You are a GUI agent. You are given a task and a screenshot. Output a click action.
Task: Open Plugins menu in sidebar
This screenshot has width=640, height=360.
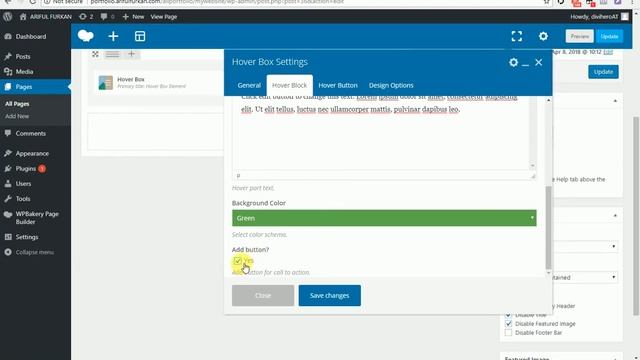click(x=26, y=169)
